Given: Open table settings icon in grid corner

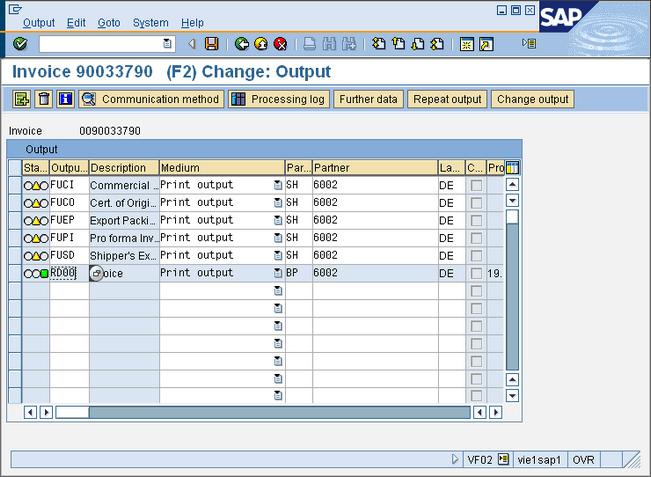Looking at the screenshot, I should [x=513, y=168].
